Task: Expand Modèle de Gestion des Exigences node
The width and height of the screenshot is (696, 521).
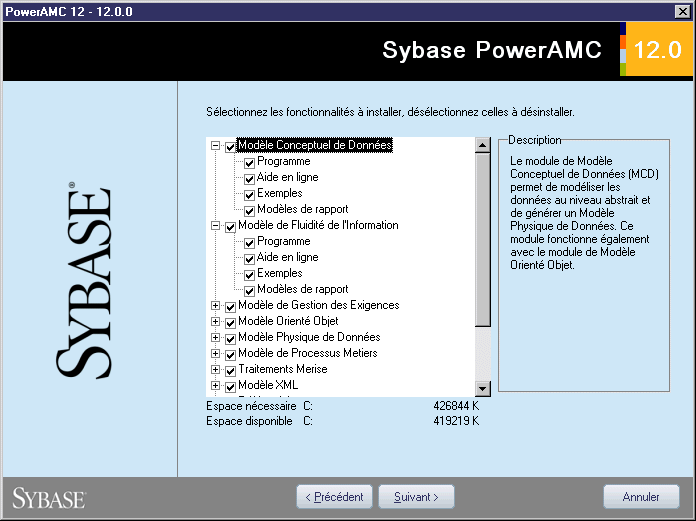Action: click(215, 305)
